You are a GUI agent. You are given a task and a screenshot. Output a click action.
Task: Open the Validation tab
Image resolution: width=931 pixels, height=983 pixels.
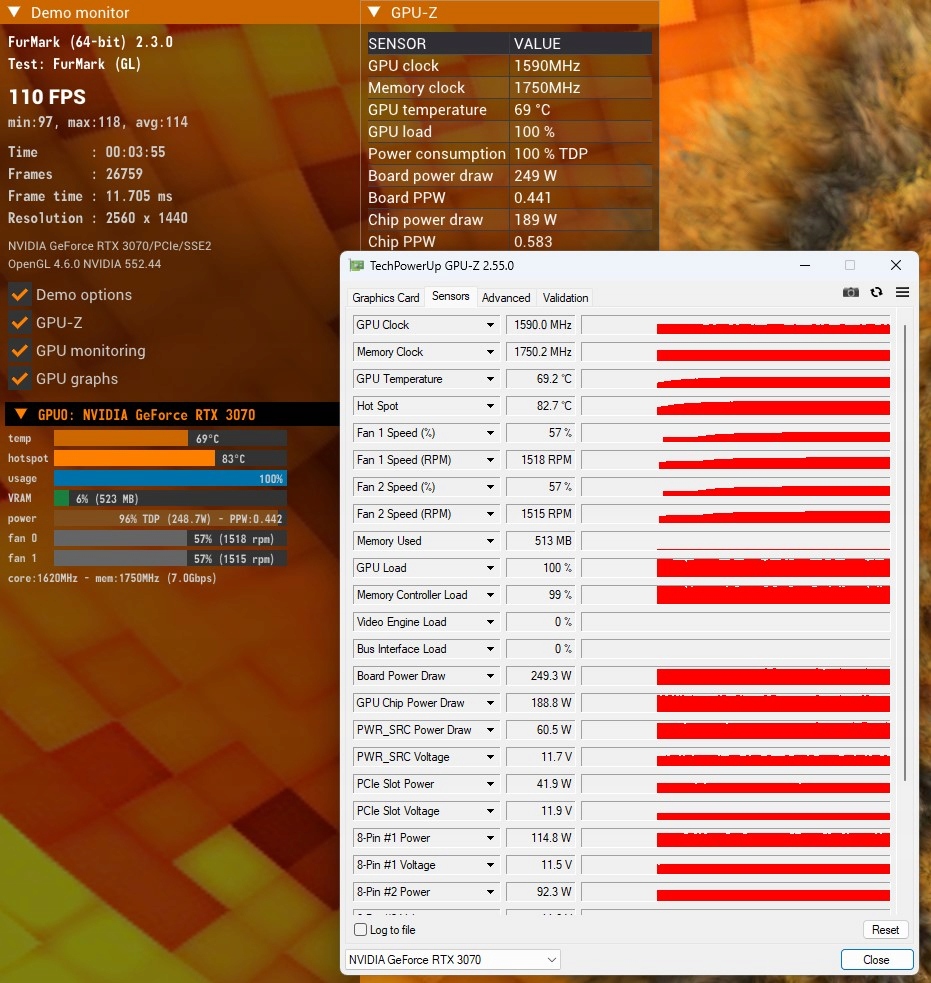pos(565,298)
